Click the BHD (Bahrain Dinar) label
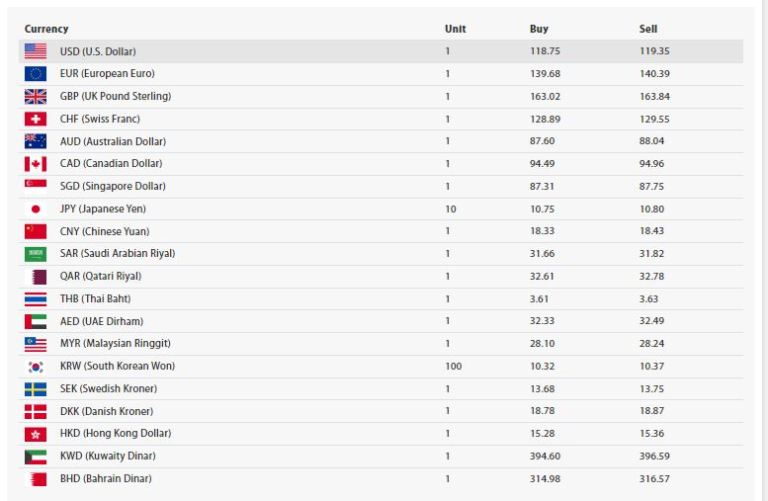Viewport: 768px width, 501px height. [x=106, y=478]
